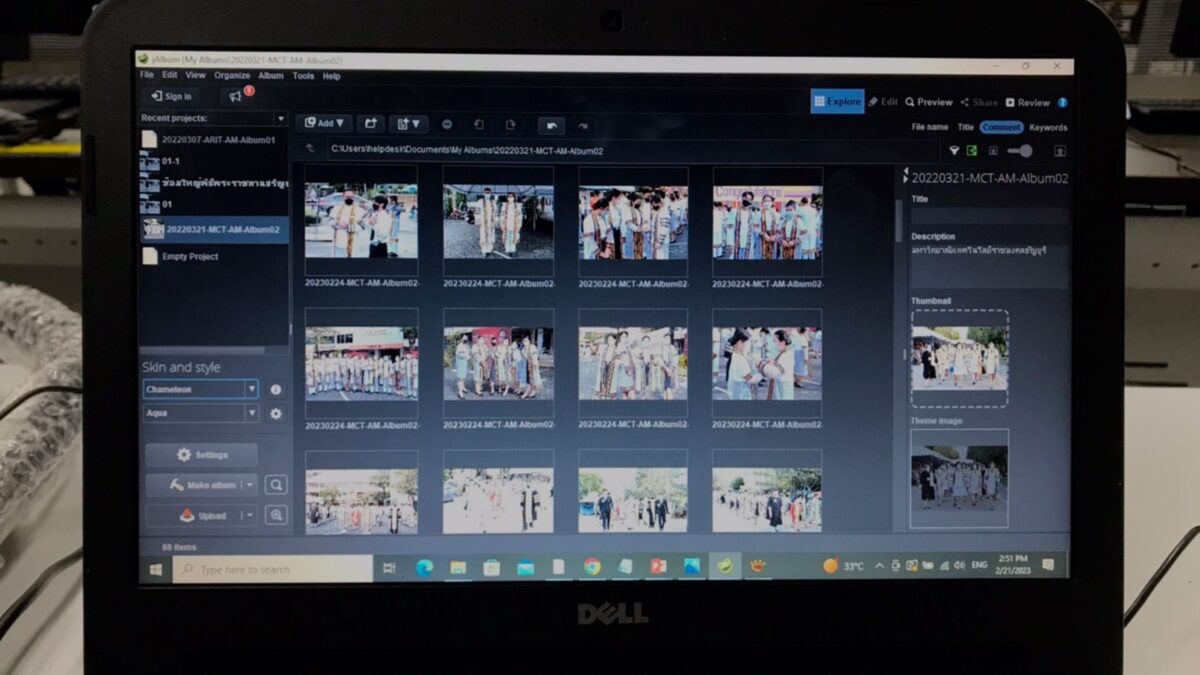This screenshot has height=675, width=1200.
Task: Click the Windows search box
Action: coord(272,569)
